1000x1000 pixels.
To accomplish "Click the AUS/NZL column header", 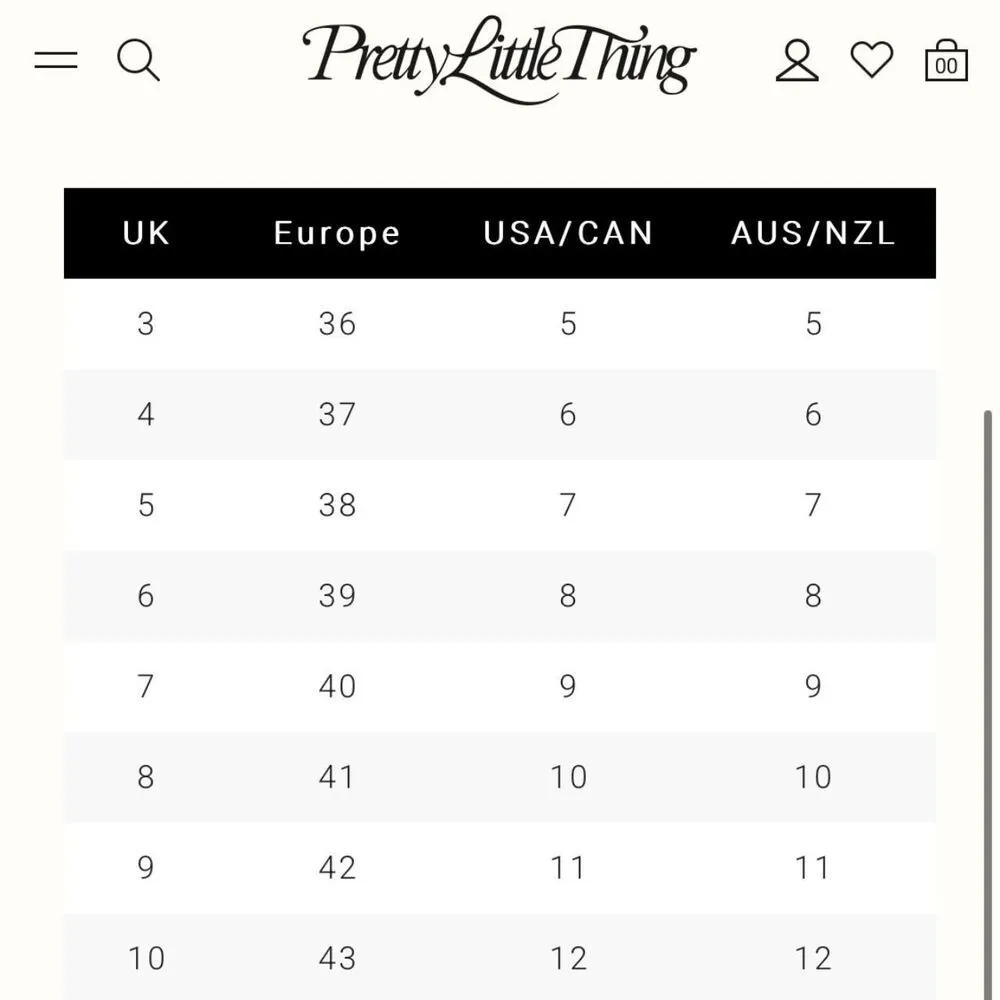I will pyautogui.click(x=813, y=233).
